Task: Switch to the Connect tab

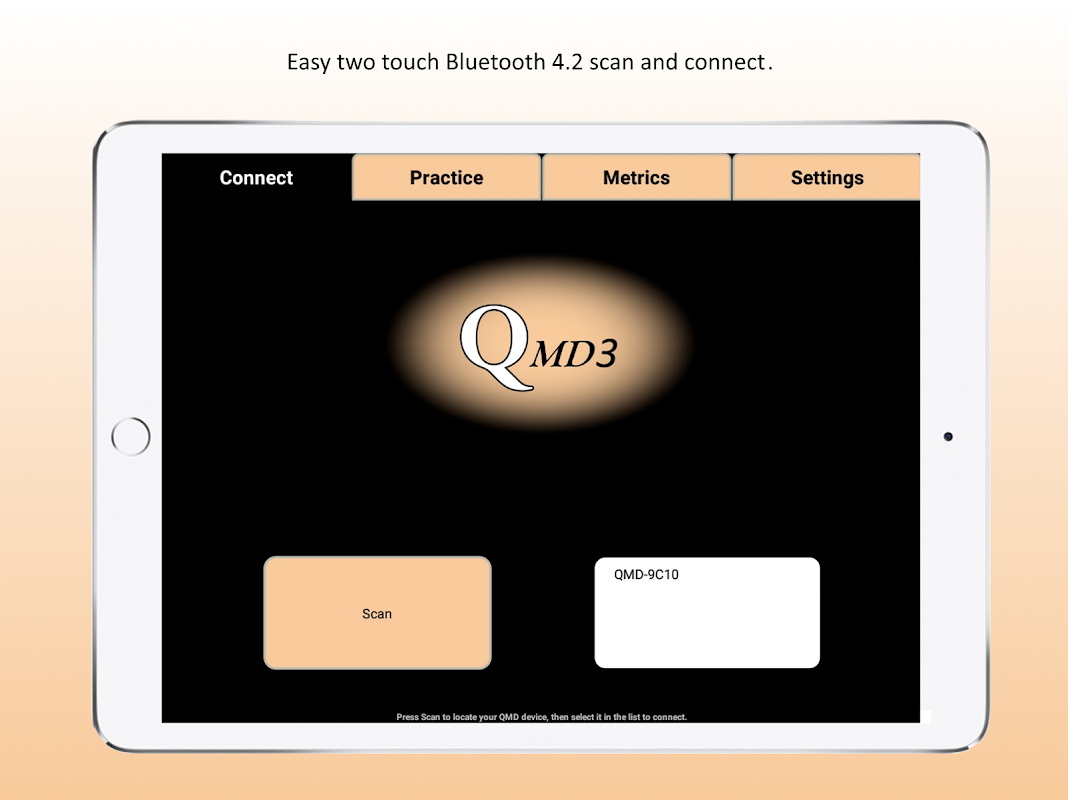Action: 256,178
